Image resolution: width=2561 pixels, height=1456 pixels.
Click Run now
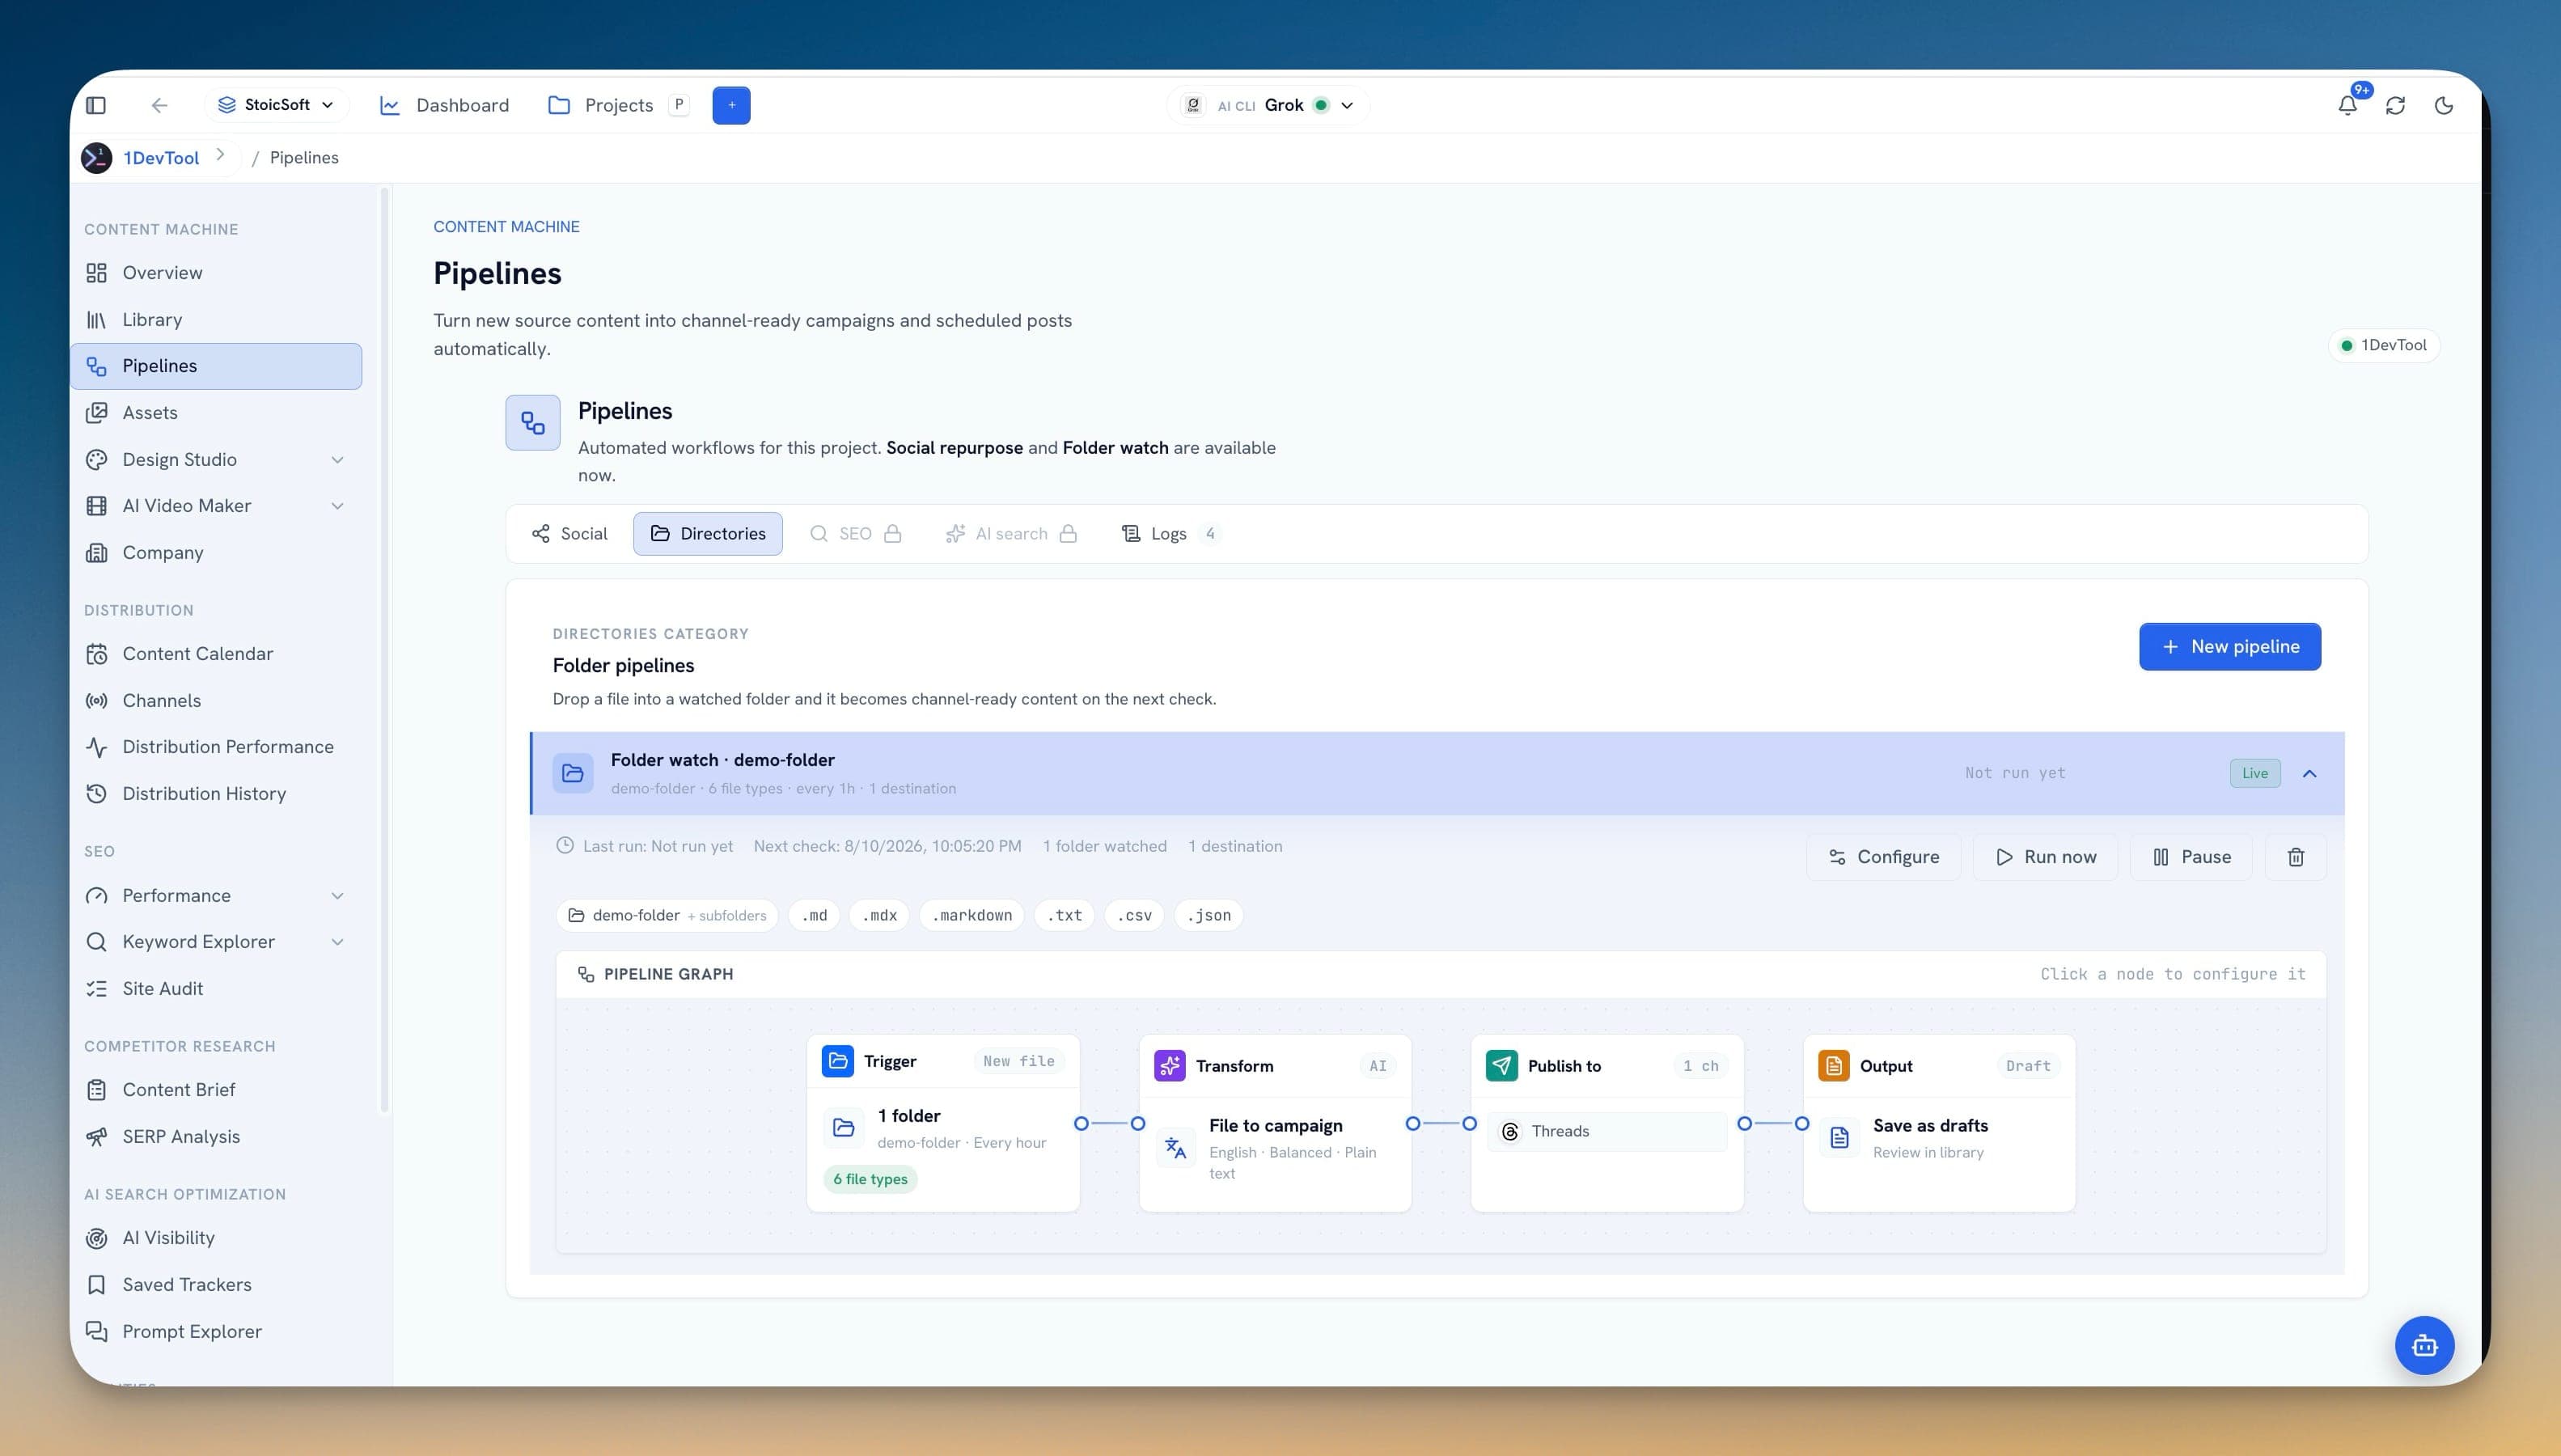pyautogui.click(x=2045, y=857)
